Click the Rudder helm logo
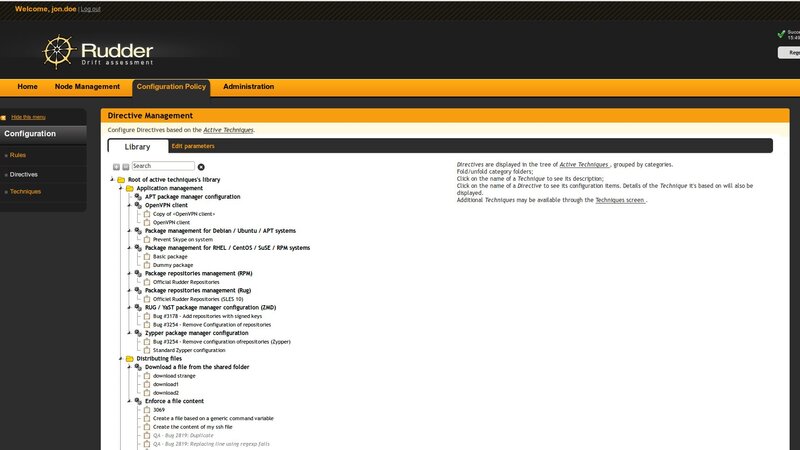The image size is (800, 450). (x=58, y=52)
